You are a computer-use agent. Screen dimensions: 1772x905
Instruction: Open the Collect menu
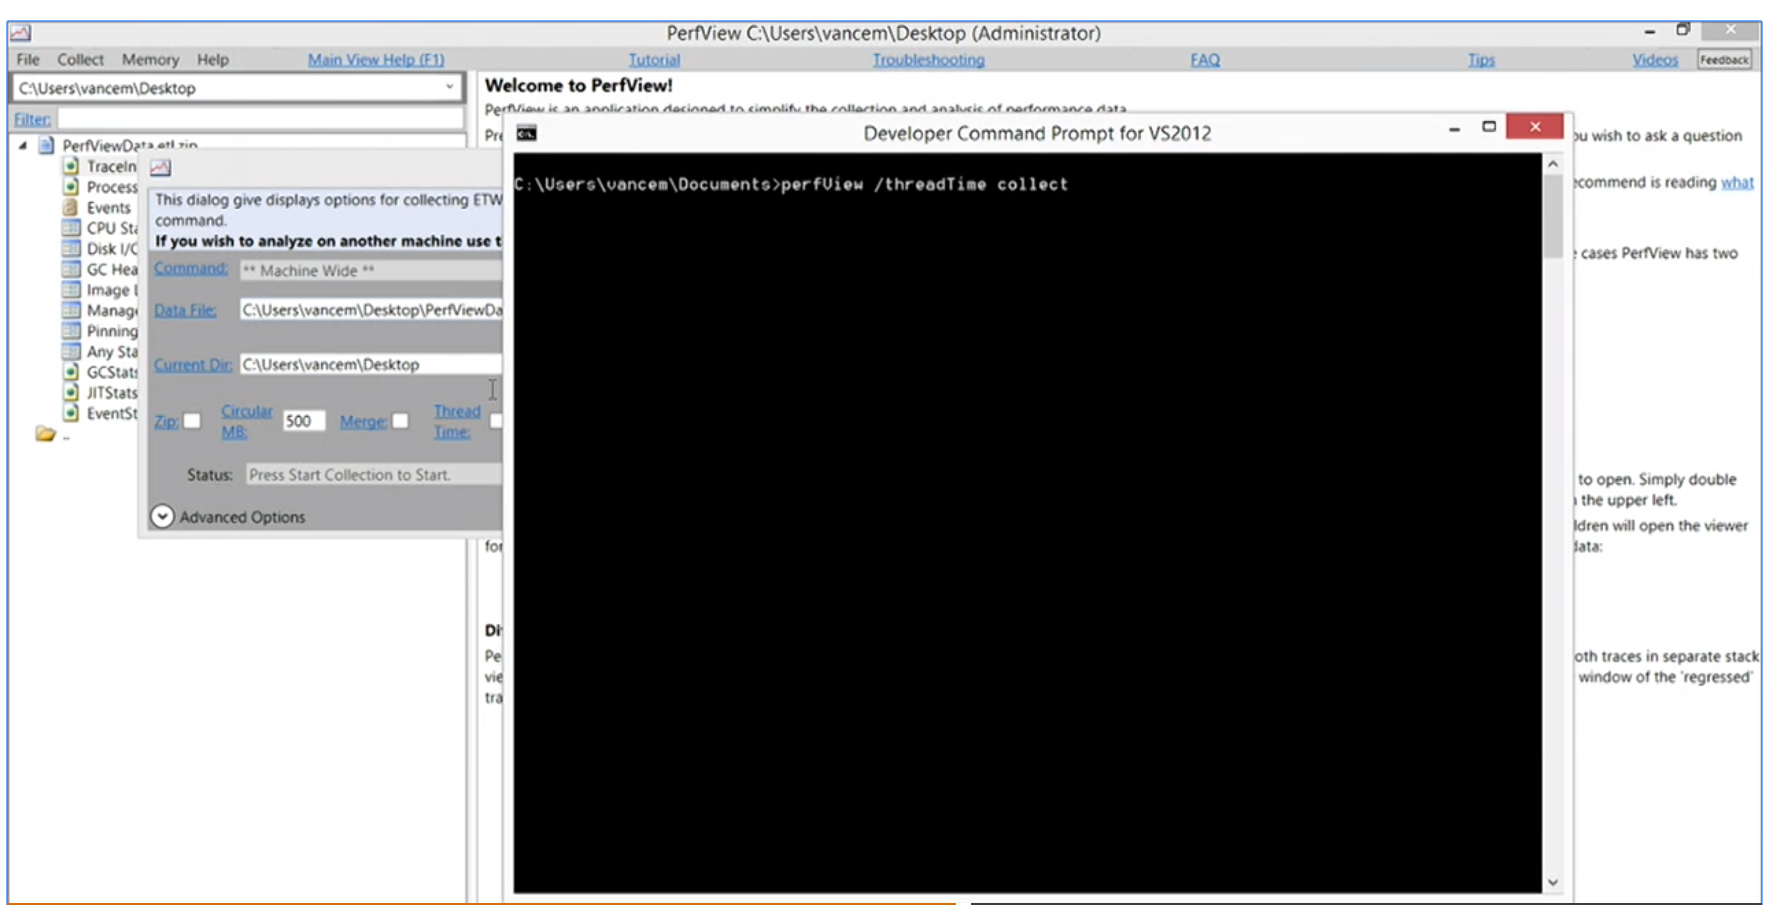[x=80, y=60]
